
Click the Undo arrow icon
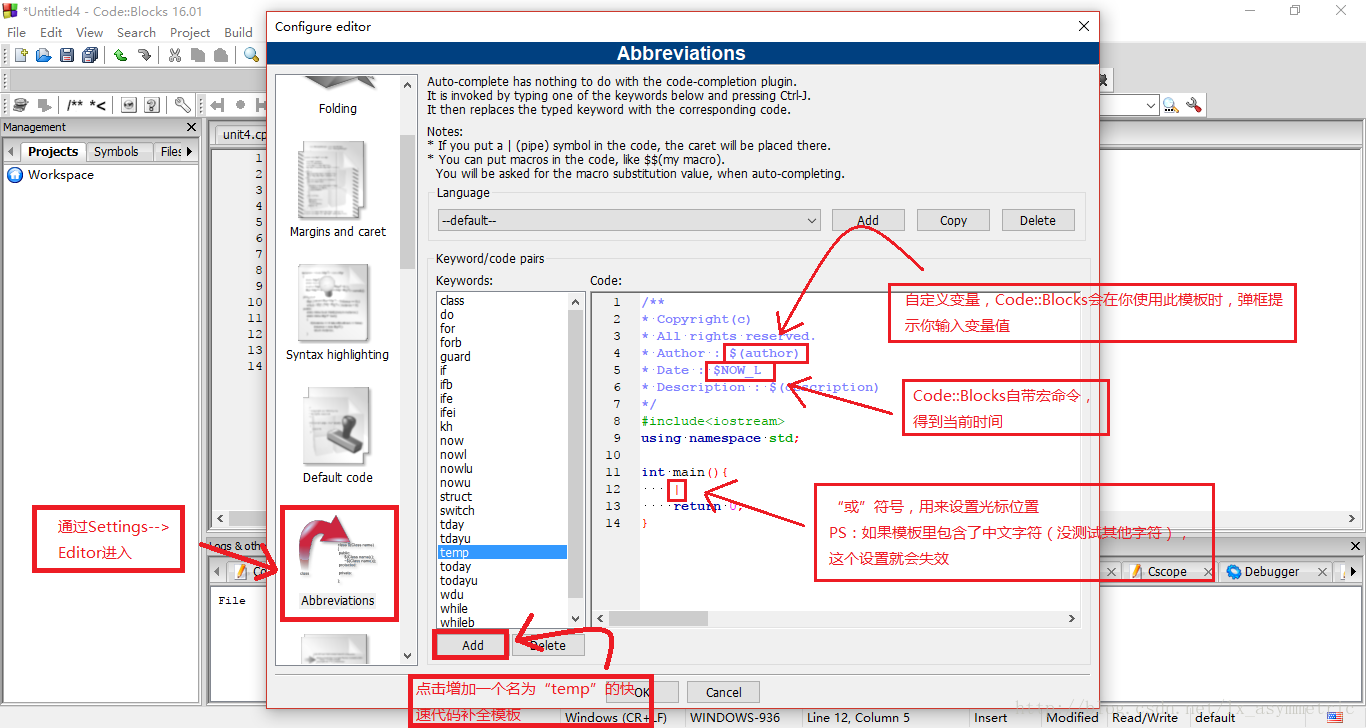coord(120,55)
